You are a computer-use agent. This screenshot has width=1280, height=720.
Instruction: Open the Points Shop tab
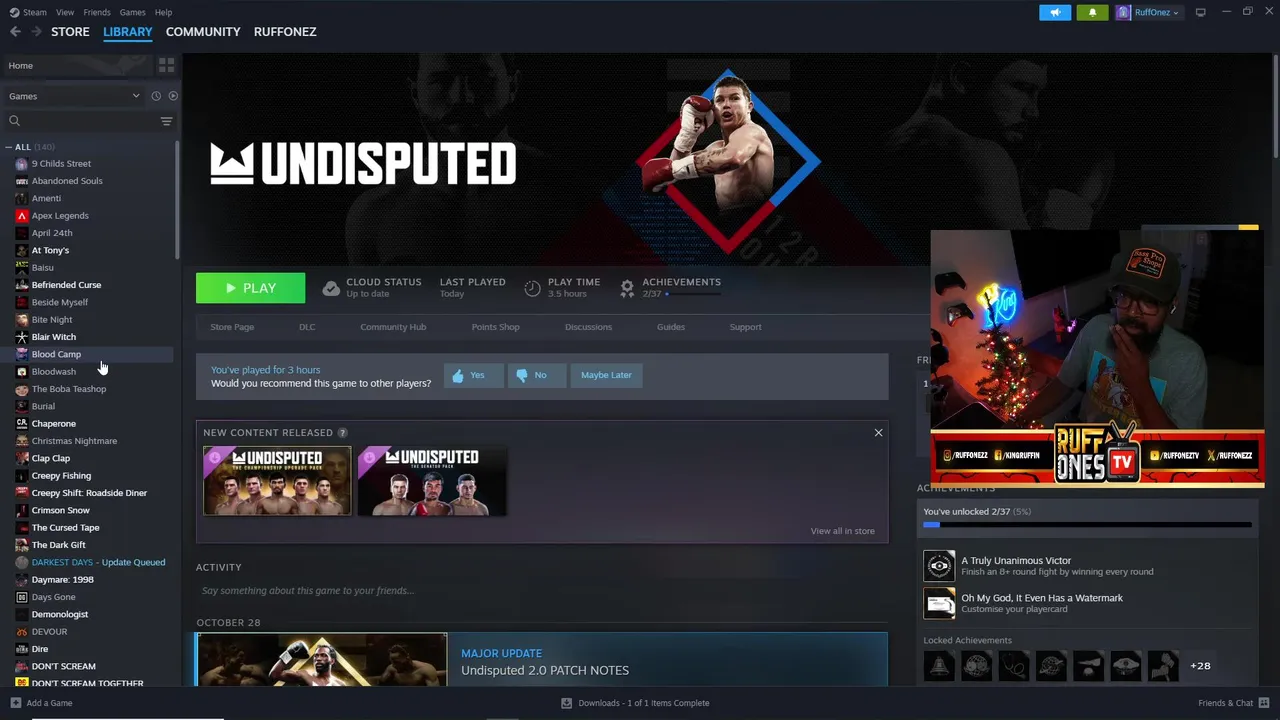point(496,327)
